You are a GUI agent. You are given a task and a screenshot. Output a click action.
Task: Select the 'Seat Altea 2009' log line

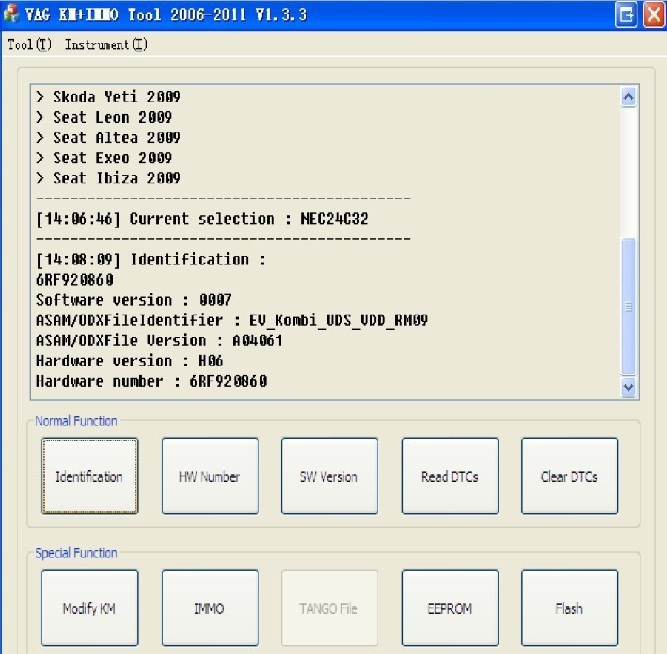(108, 137)
